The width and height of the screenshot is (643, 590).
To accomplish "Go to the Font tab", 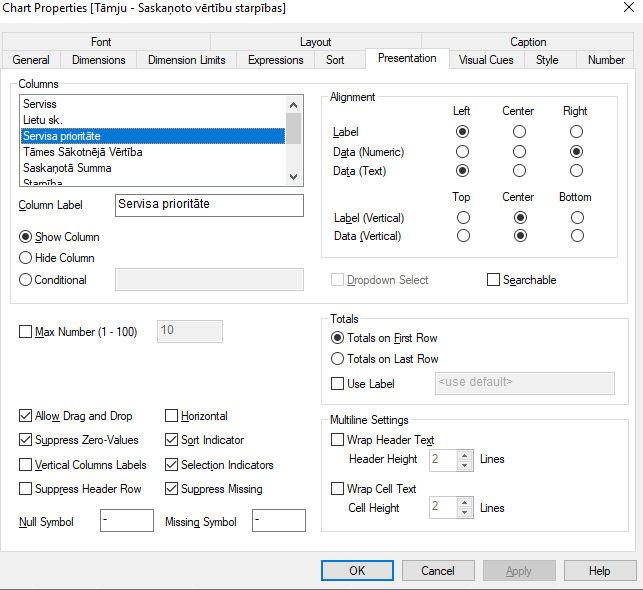I will click(x=101, y=42).
